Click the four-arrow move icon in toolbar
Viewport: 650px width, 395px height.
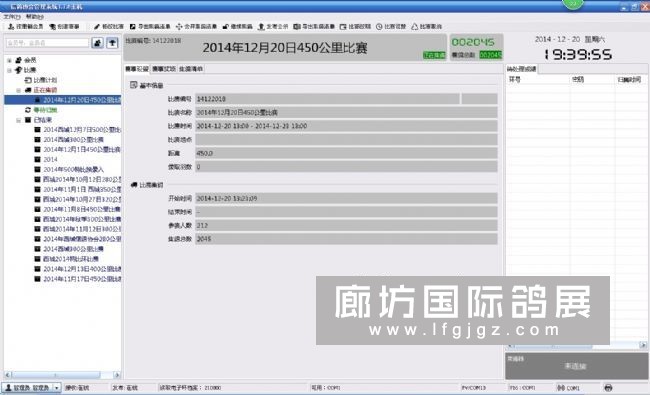[179, 27]
